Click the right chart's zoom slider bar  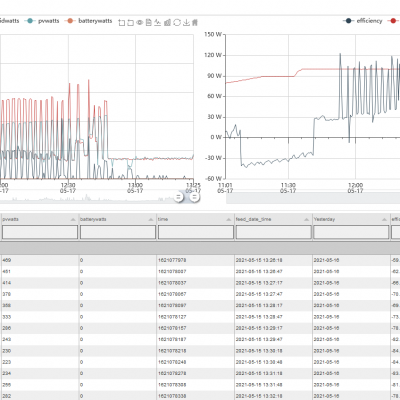tap(313, 198)
